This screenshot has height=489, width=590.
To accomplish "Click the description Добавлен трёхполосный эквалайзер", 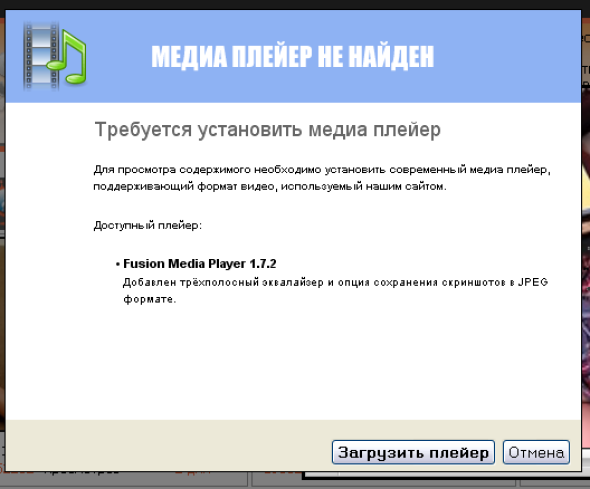I will [x=335, y=290].
